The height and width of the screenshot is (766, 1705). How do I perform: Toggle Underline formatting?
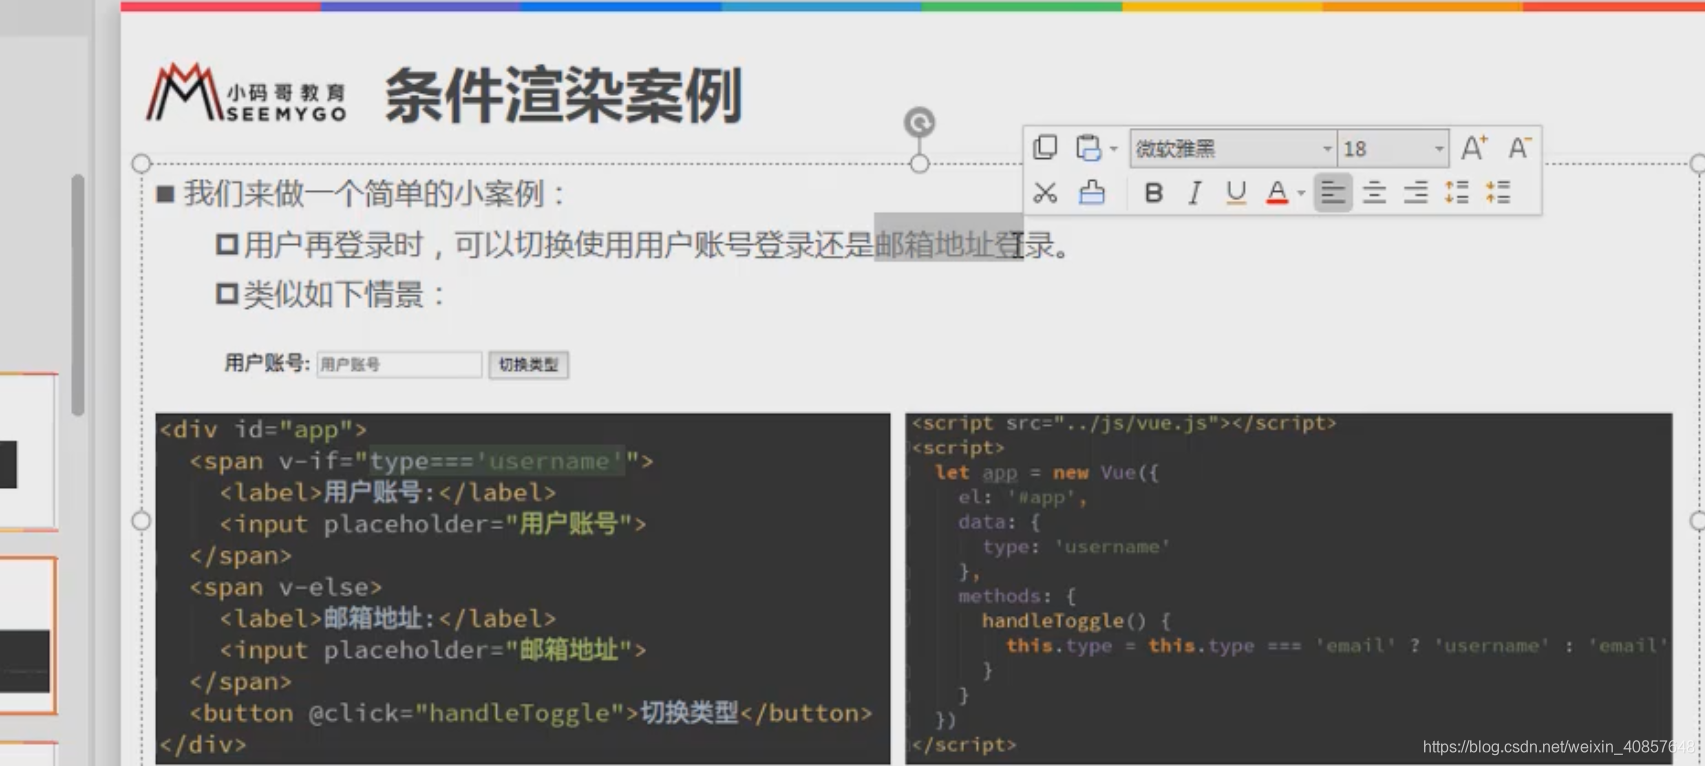(1236, 192)
